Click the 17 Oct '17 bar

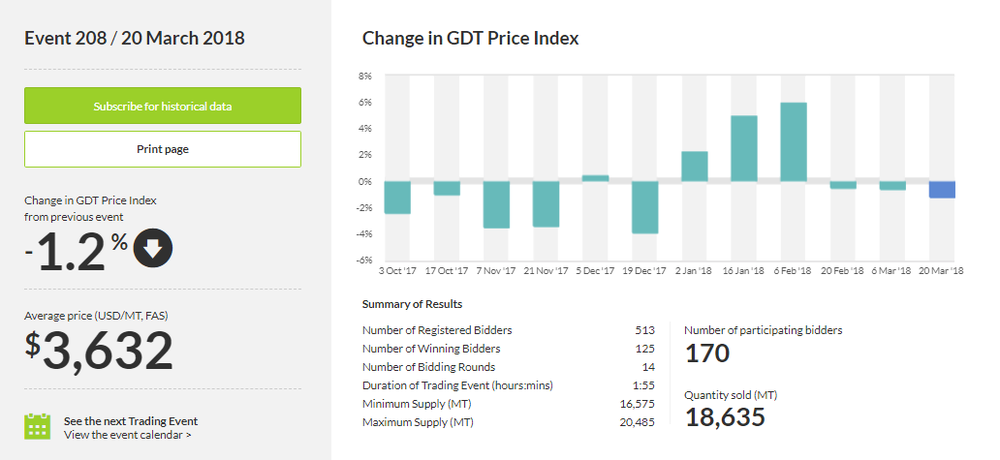(447, 188)
